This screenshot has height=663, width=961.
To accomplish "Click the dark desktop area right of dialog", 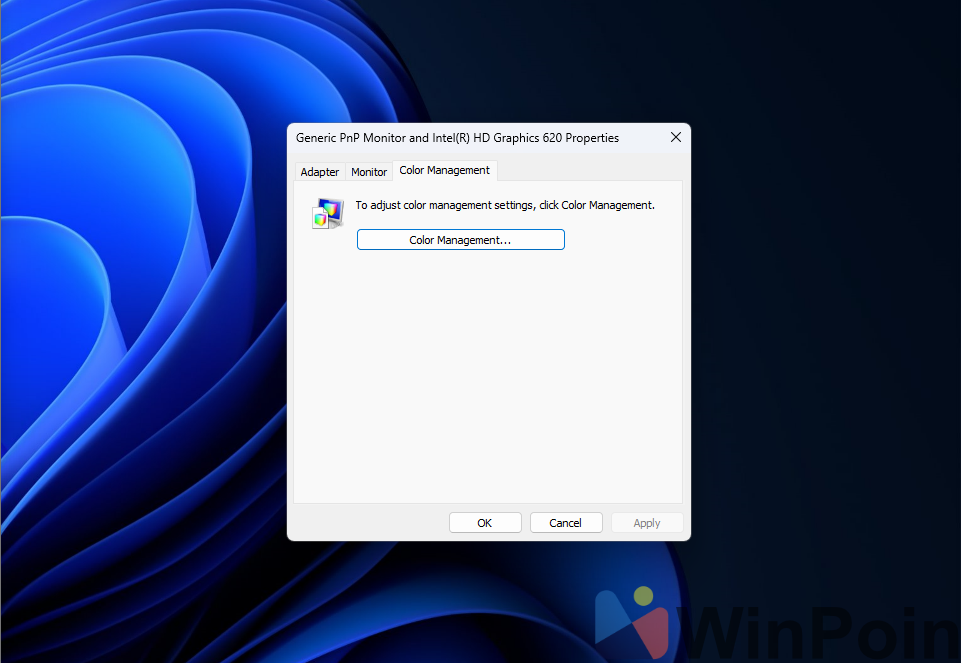I will pos(820,300).
